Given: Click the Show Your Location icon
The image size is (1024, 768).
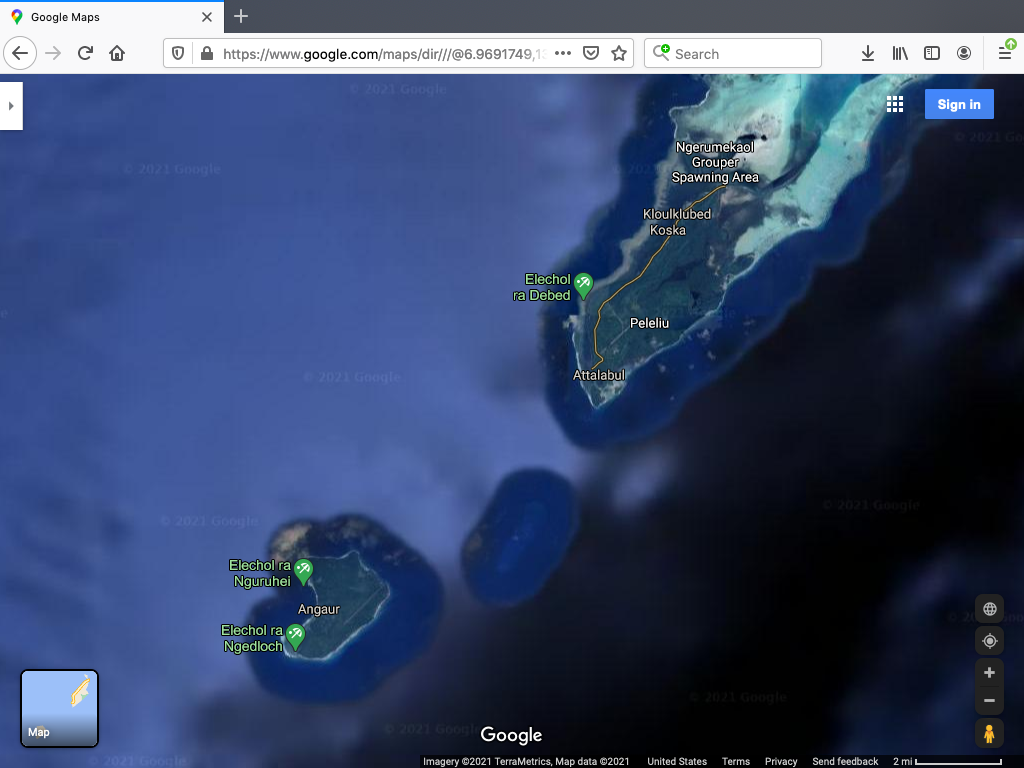Looking at the screenshot, I should 989,641.
